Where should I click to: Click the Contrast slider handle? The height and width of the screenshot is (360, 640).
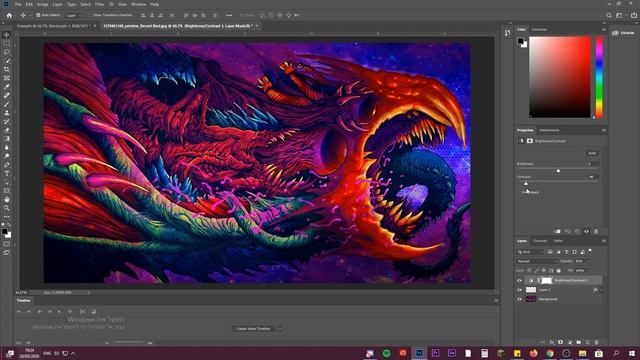[526, 183]
